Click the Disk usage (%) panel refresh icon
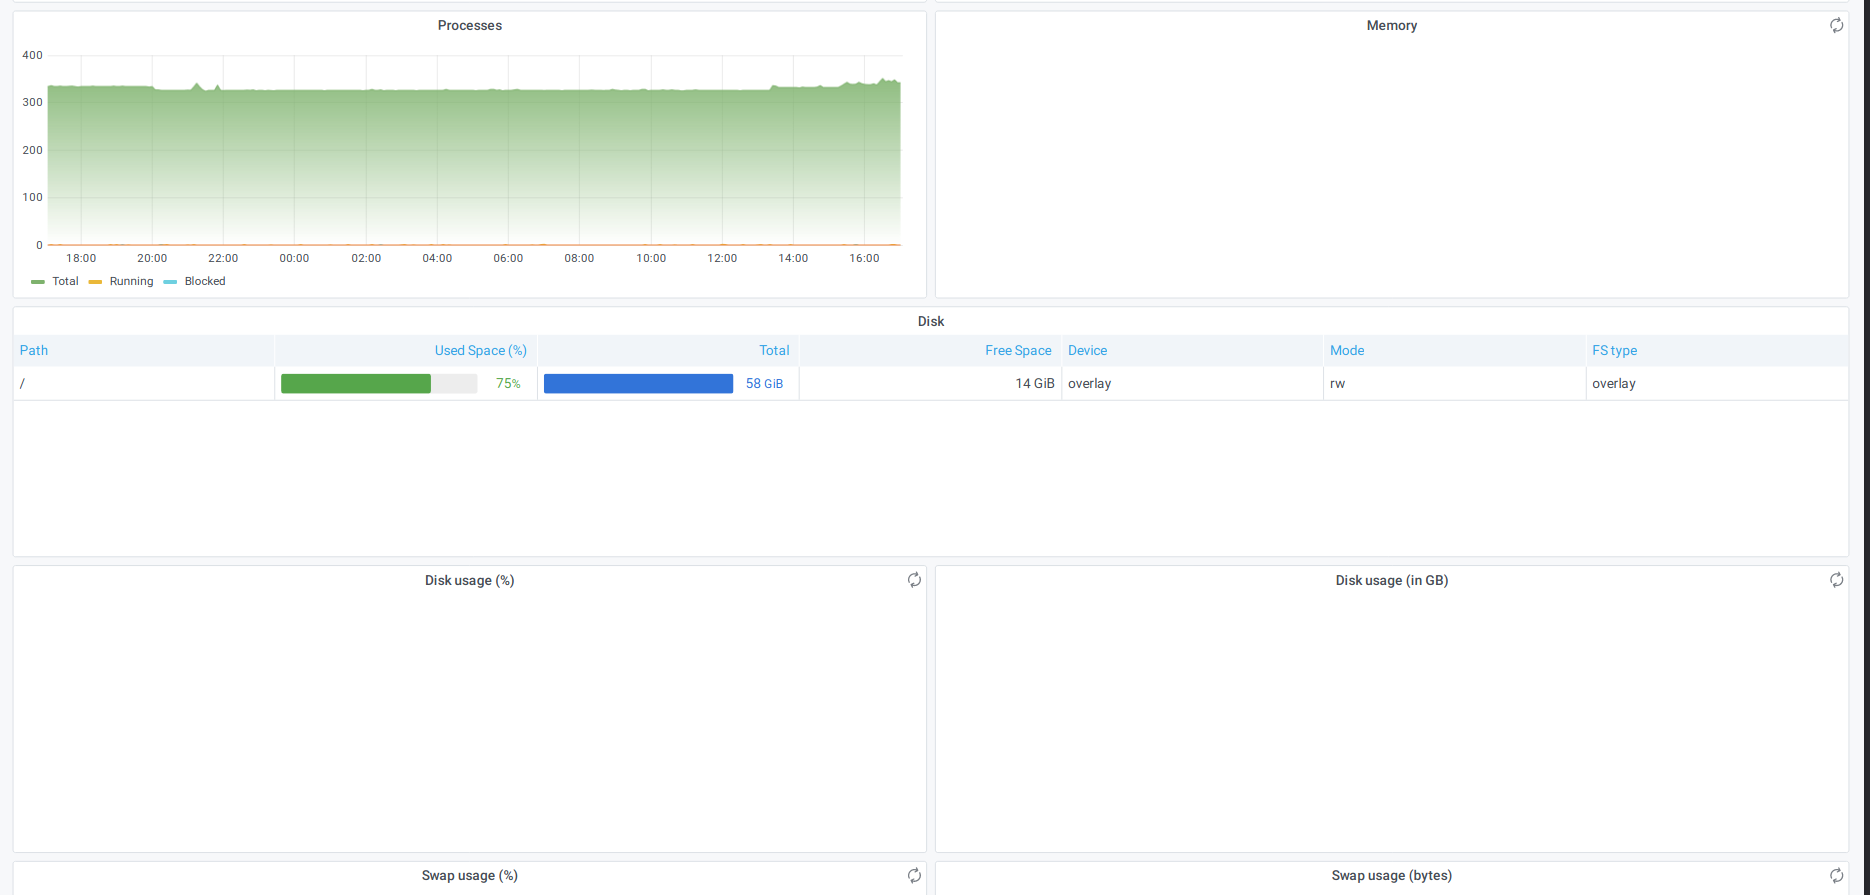 tap(914, 580)
